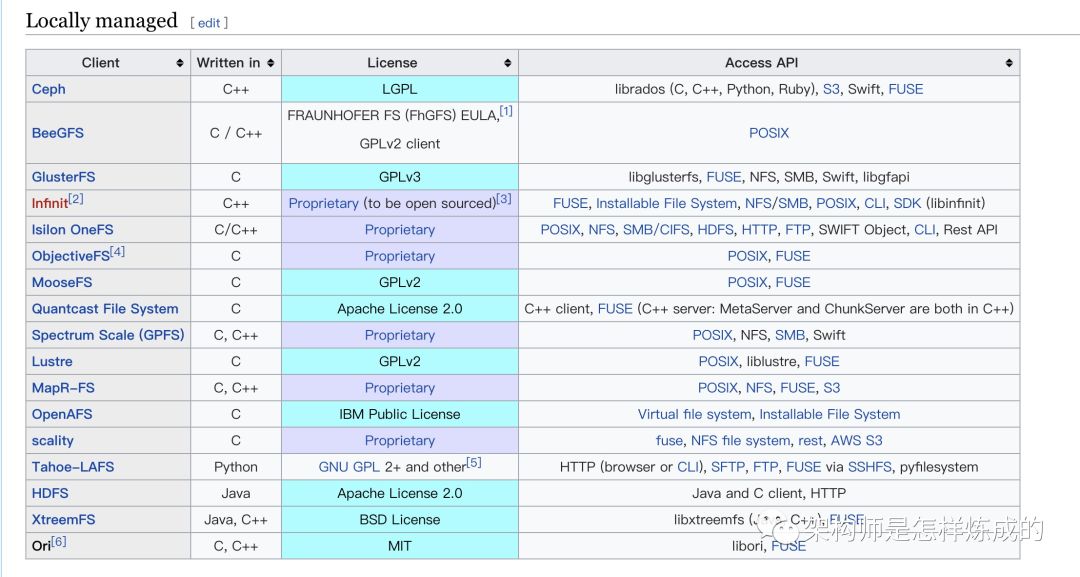Open the FUSE link in Ceph row

click(x=906, y=89)
